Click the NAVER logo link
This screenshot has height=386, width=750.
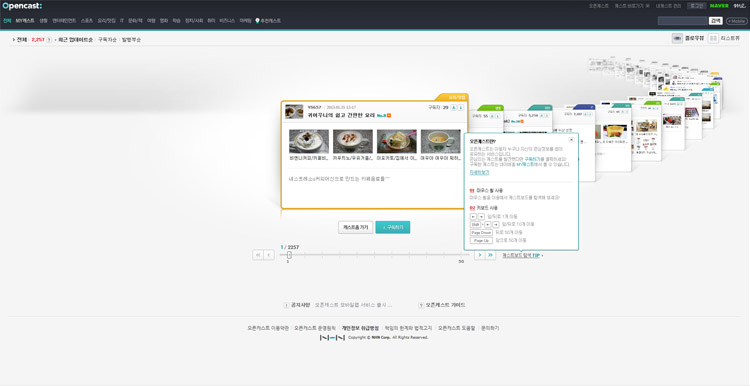click(719, 6)
